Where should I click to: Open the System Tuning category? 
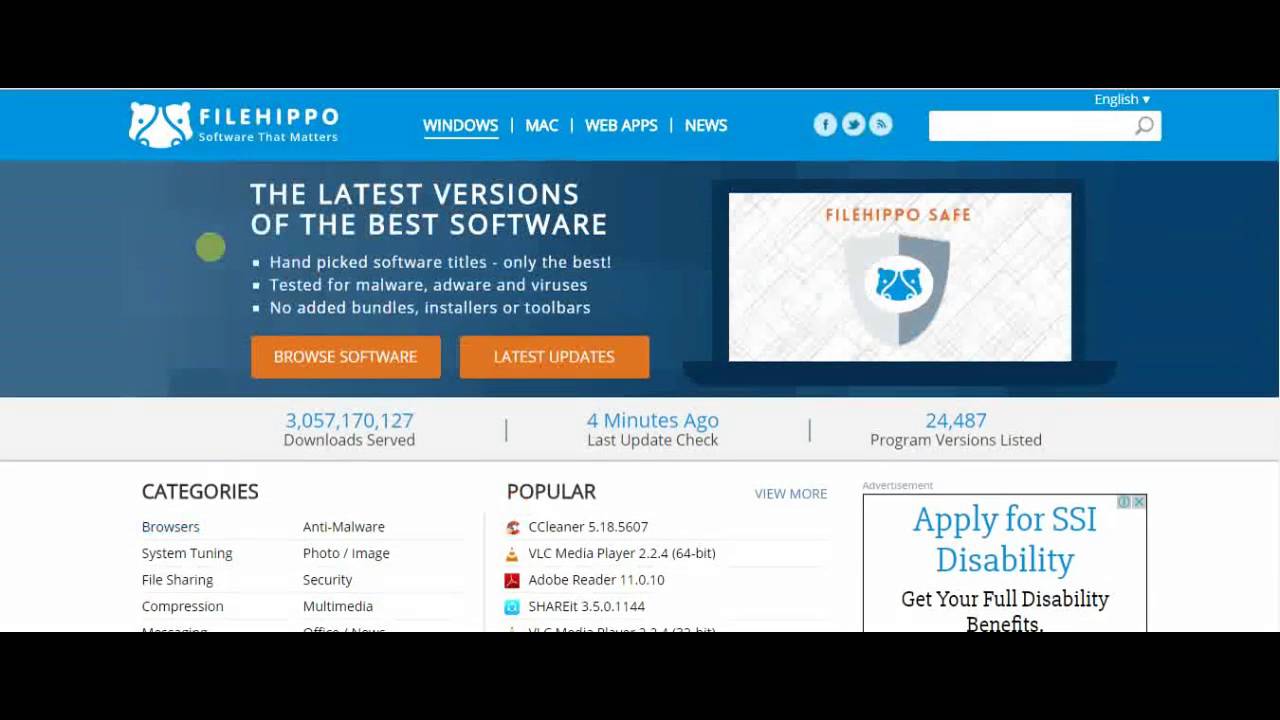coord(187,553)
